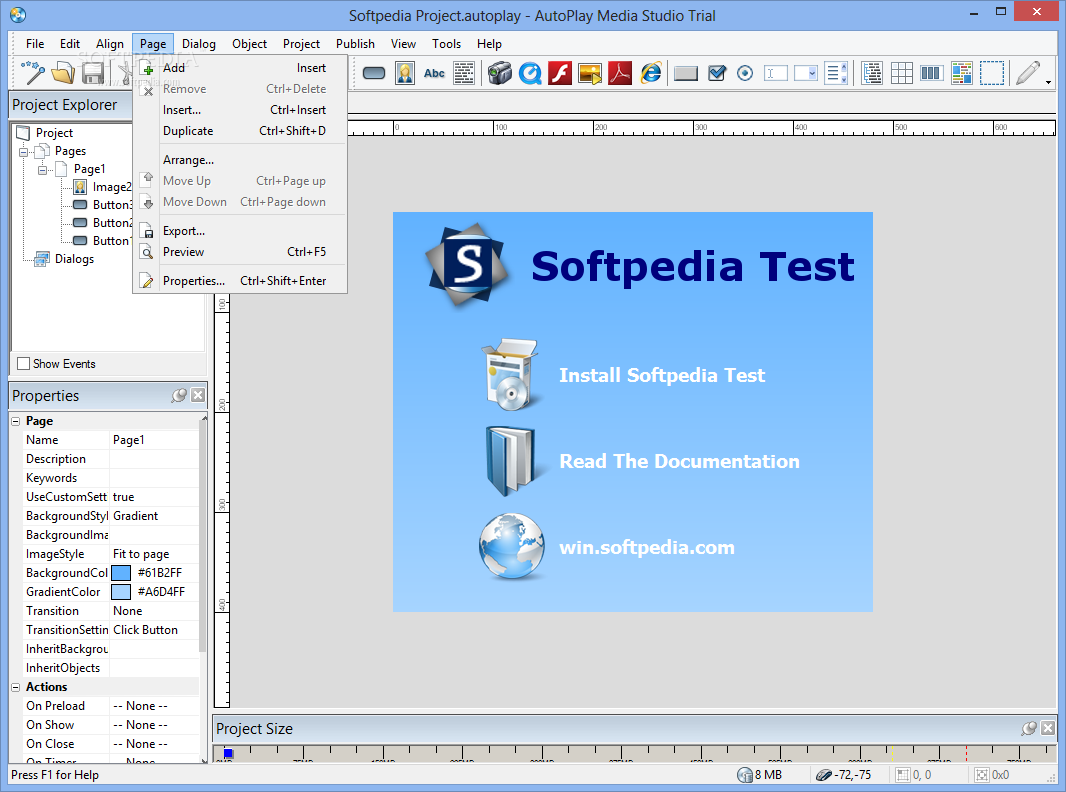Insert a Paragraph object from toolbar
Image resolution: width=1066 pixels, height=792 pixels.
coord(464,73)
